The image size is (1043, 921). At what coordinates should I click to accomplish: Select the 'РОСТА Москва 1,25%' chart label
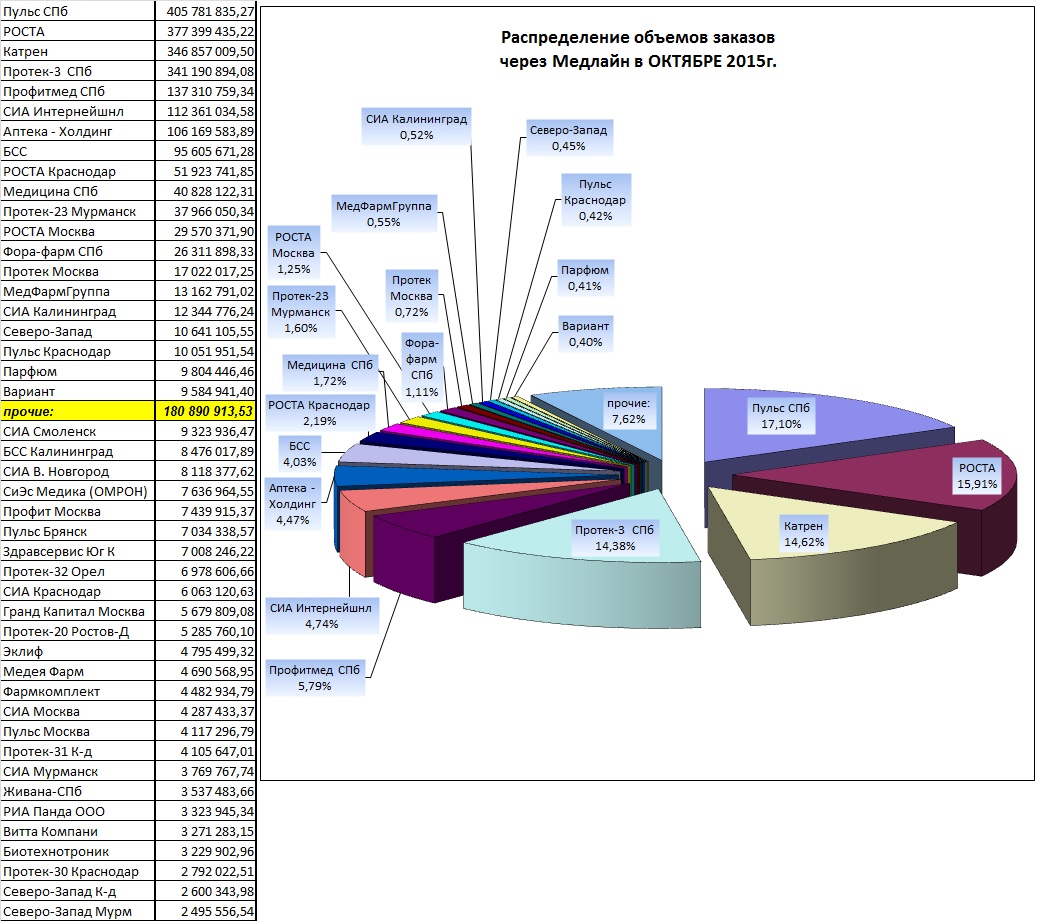point(293,253)
